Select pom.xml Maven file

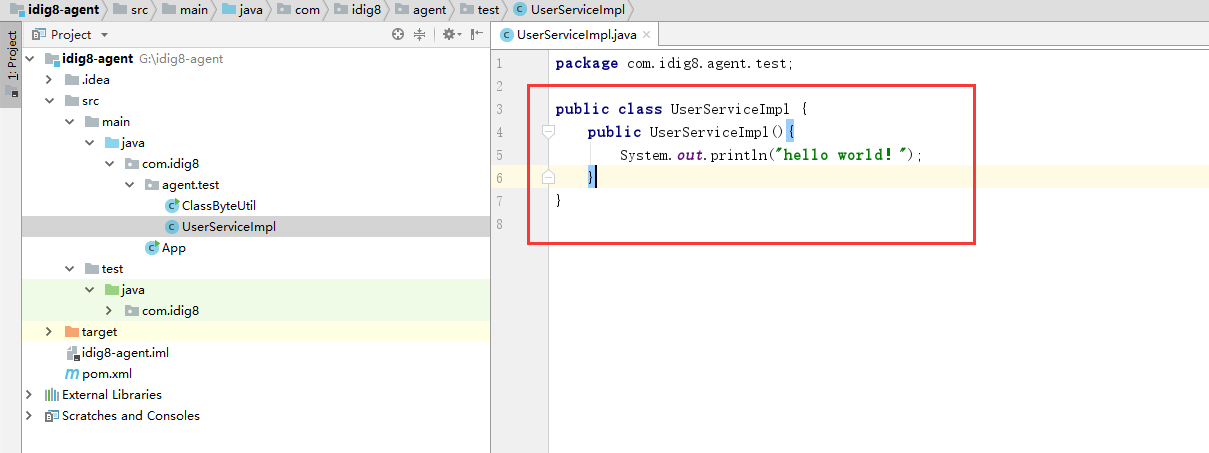pos(255,374)
